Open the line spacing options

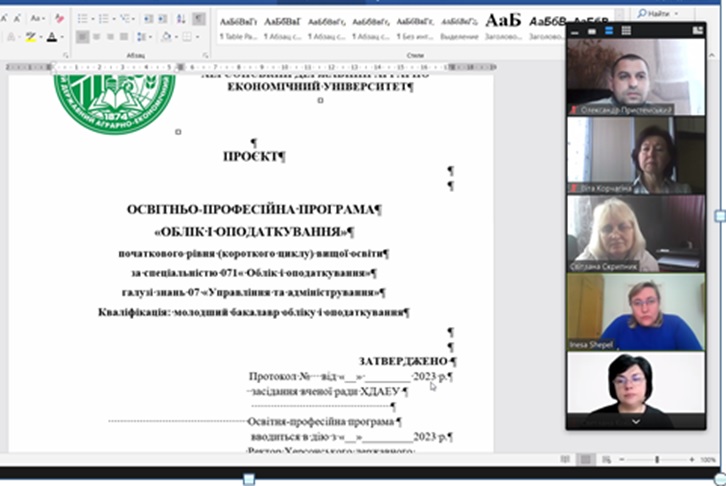[x=143, y=37]
